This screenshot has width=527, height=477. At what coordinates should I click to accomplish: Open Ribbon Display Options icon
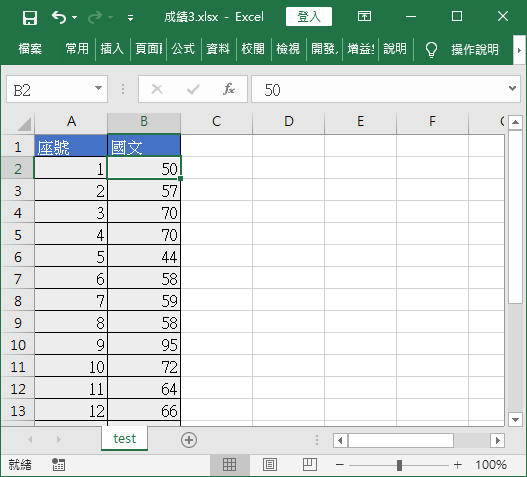tap(364, 16)
